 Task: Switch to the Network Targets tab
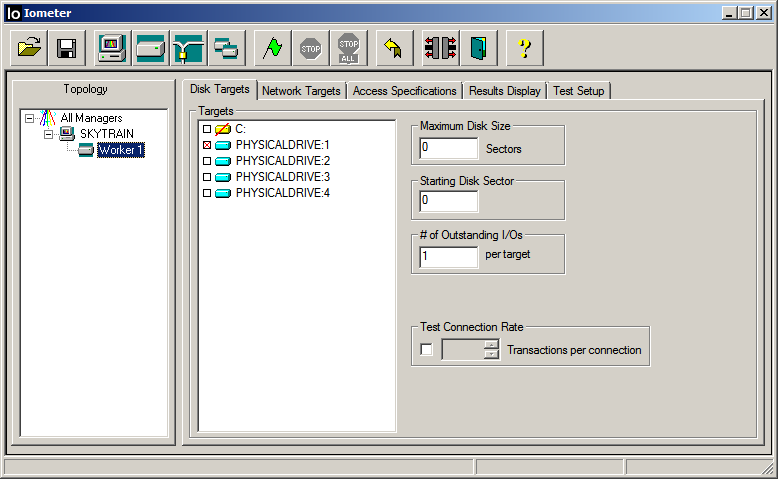(x=301, y=91)
